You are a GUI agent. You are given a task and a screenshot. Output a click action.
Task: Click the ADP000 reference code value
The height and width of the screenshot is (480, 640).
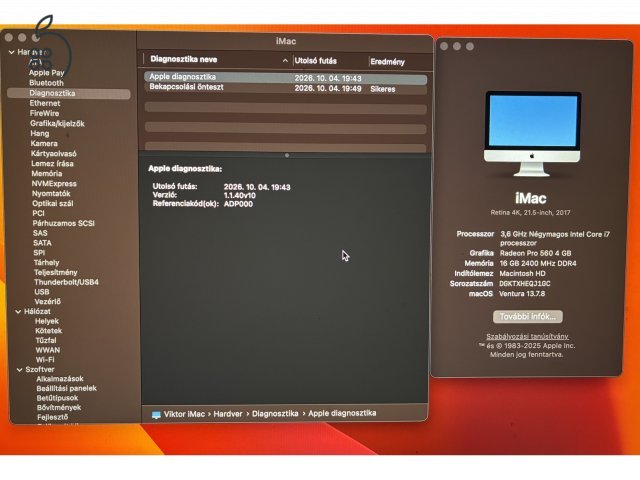pyautogui.click(x=238, y=204)
